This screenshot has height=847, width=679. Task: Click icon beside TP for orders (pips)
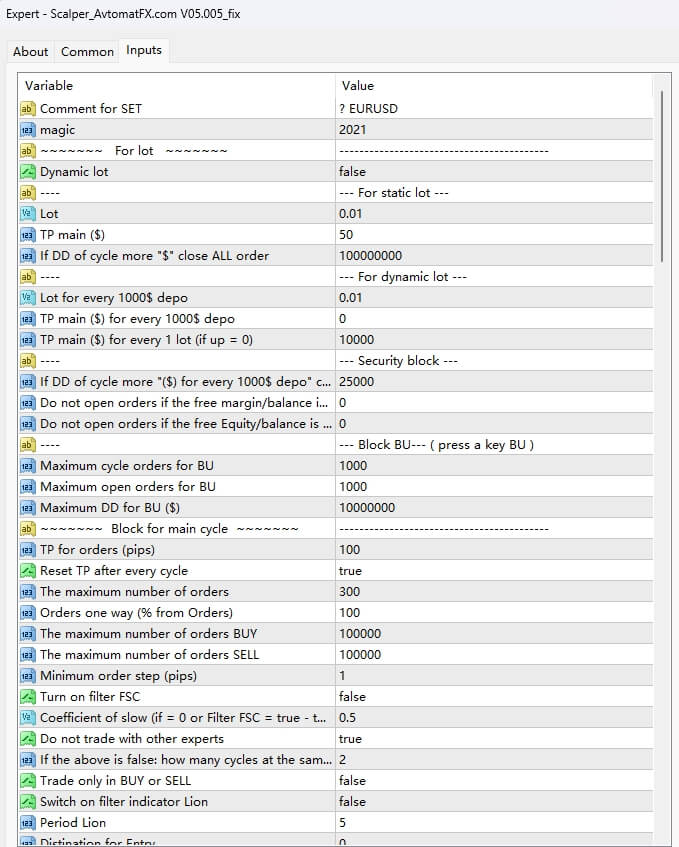pyautogui.click(x=27, y=550)
